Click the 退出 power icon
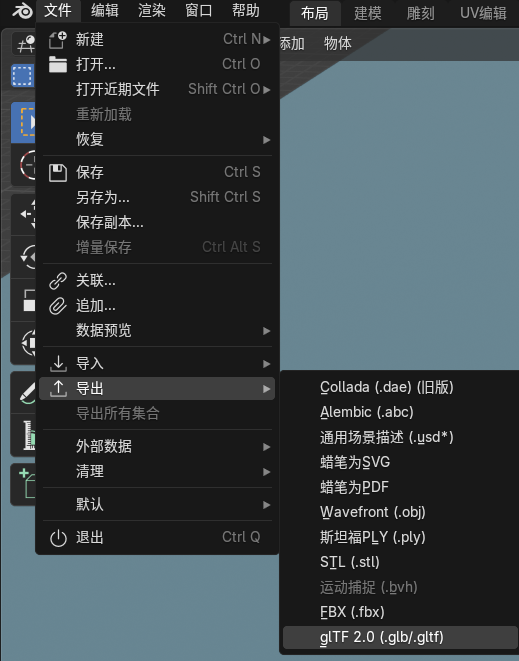519x661 pixels. [58, 538]
